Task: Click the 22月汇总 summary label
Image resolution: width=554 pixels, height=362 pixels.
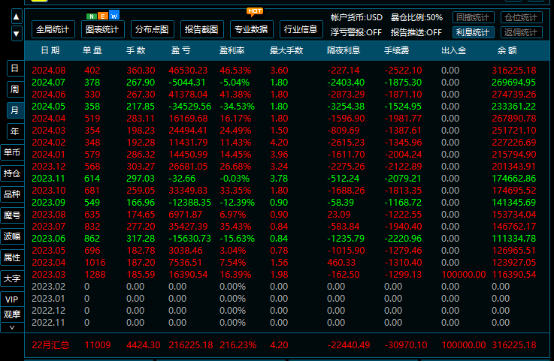Action: click(x=50, y=345)
